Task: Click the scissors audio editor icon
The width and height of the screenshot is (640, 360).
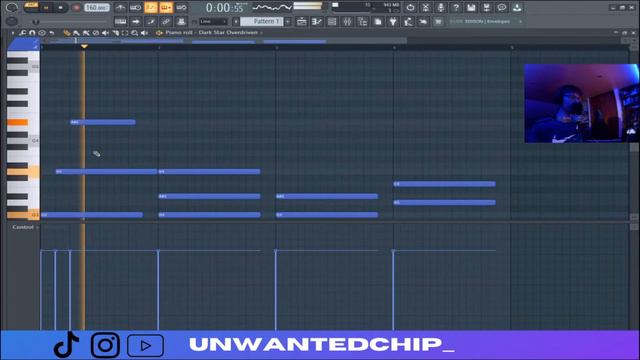Action: (x=425, y=7)
